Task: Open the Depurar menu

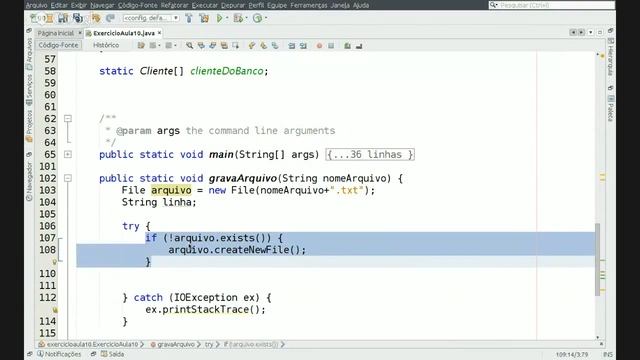Action: (233, 5)
